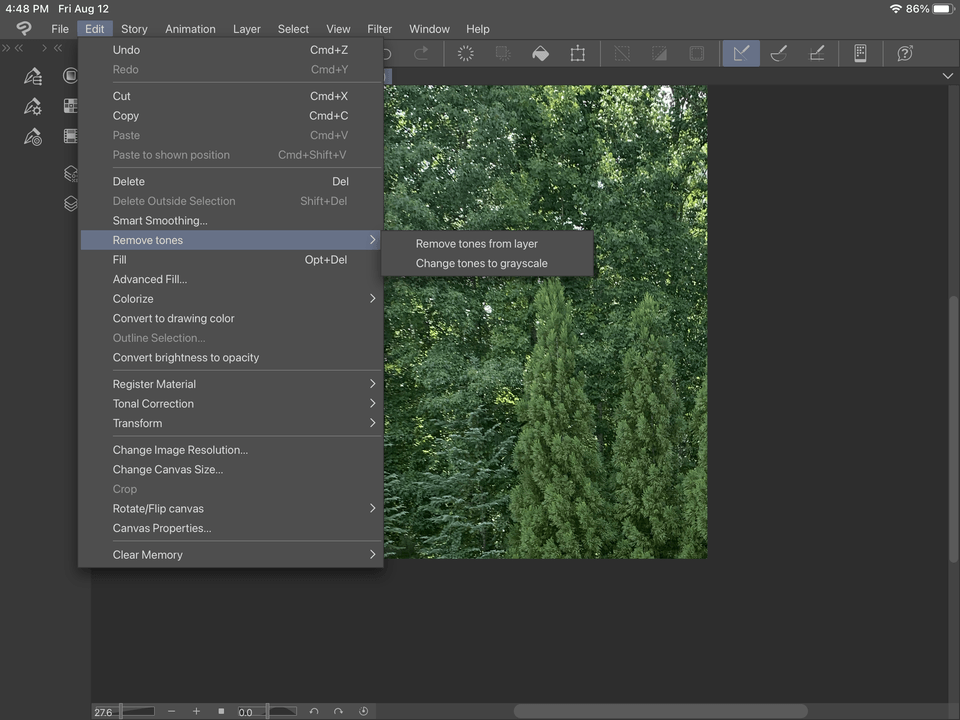The image size is (960, 720).
Task: Collapse the top command bar with the chevron
Action: coord(947,75)
